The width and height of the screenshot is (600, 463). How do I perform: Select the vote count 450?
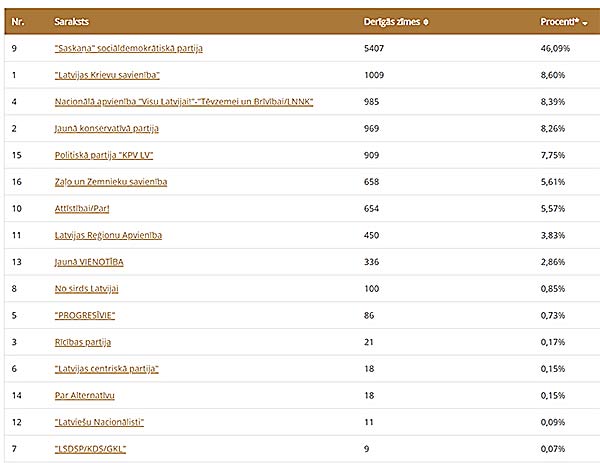pyautogui.click(x=371, y=235)
